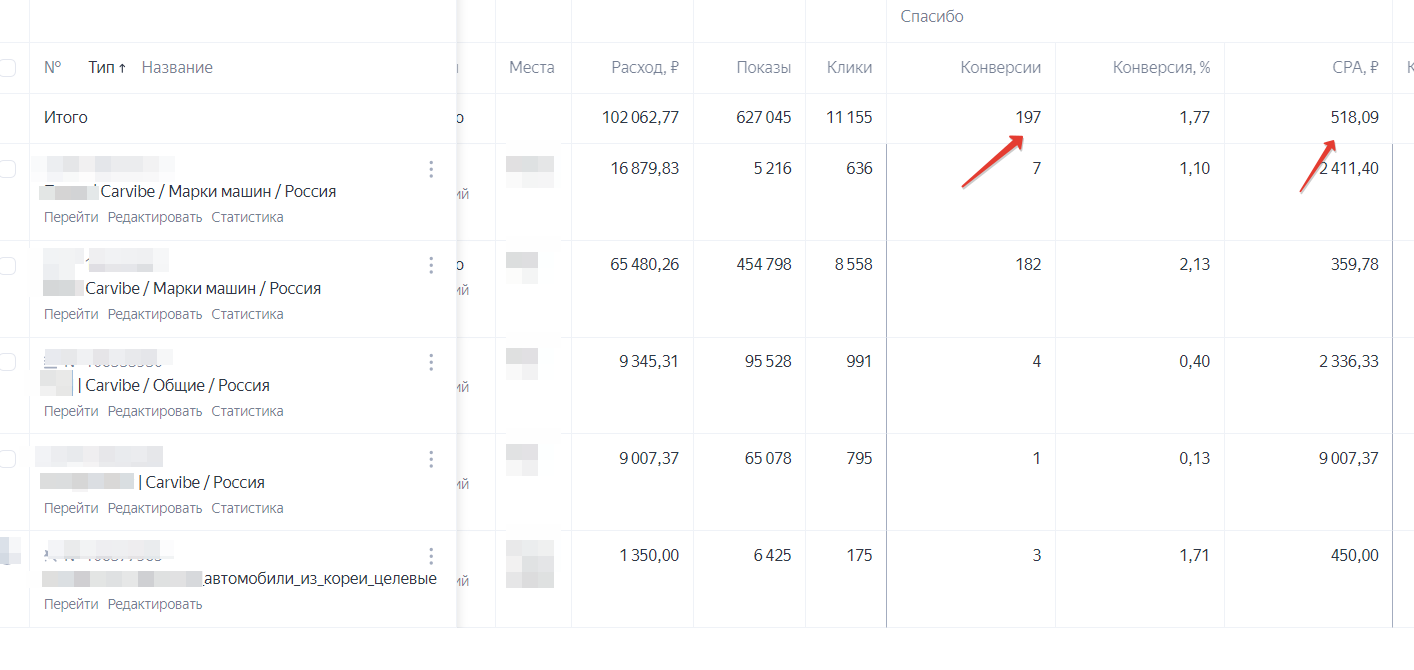Click Перейти under Carvibe / Общие / Россия
The image size is (1414, 670).
(x=71, y=411)
